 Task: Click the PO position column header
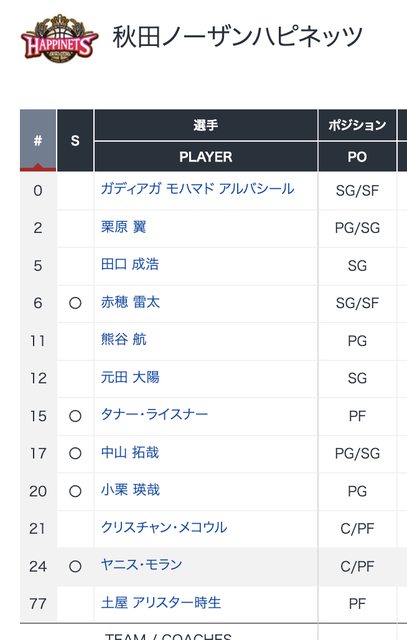pos(357,157)
